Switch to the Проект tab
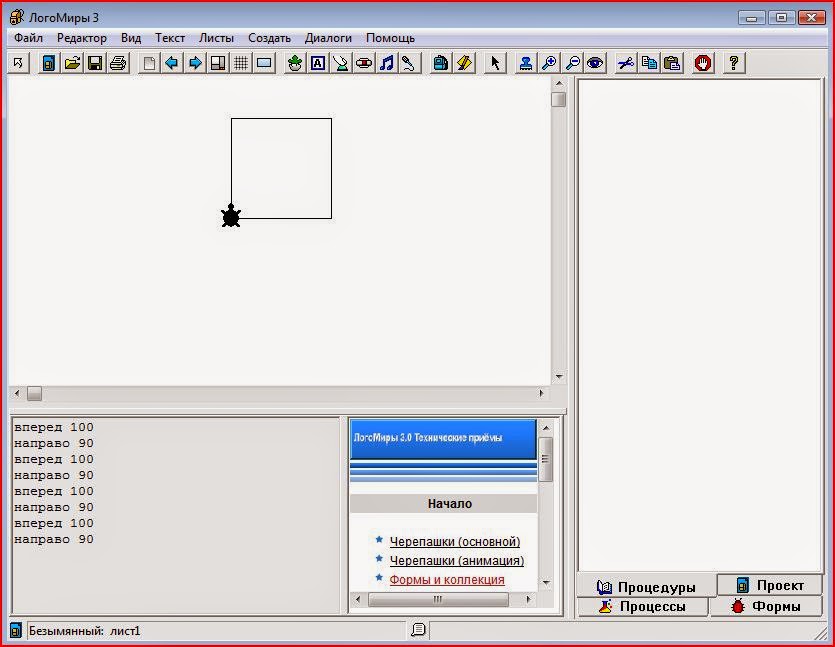Viewport: 835px width, 647px height. (x=769, y=585)
